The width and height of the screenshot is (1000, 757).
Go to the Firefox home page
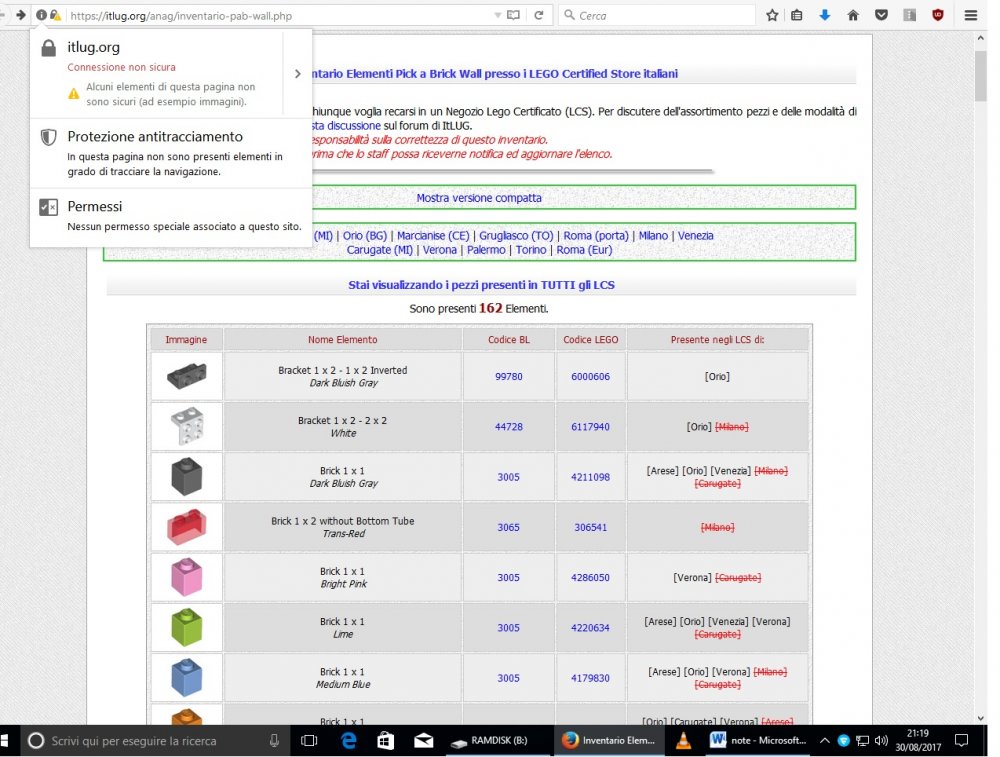[x=853, y=15]
